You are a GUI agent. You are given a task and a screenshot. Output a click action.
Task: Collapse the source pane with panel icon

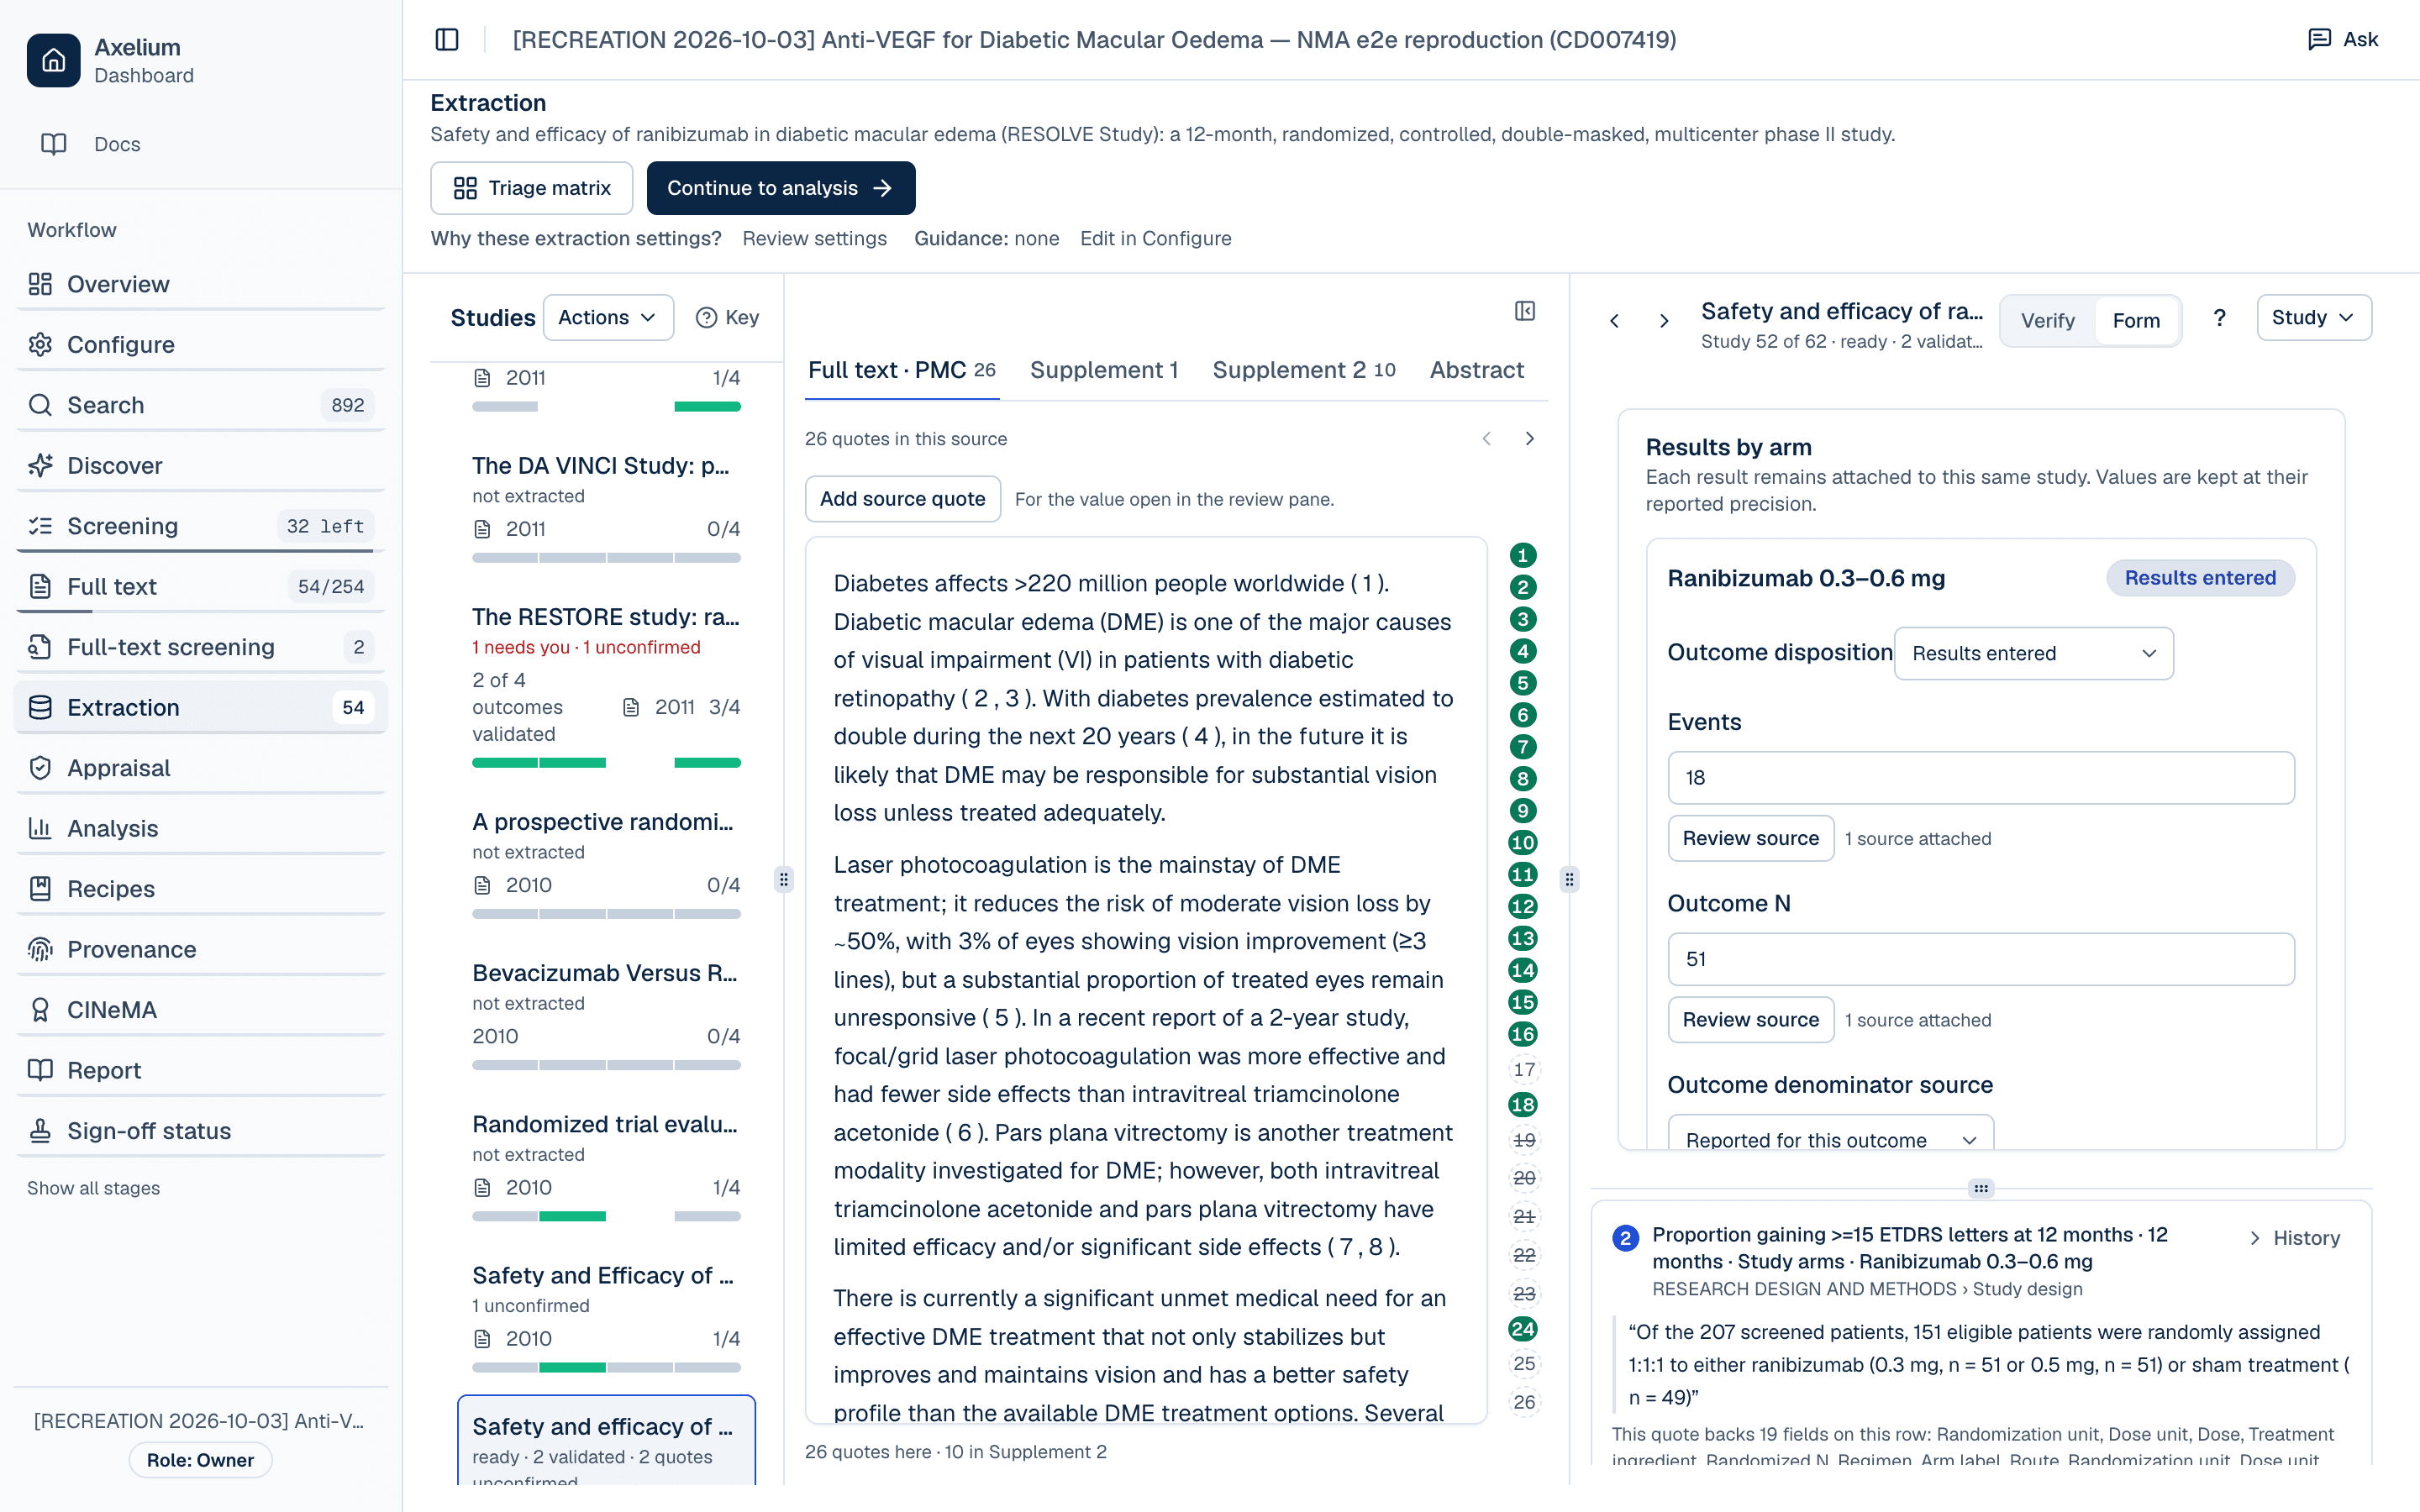click(x=1525, y=311)
